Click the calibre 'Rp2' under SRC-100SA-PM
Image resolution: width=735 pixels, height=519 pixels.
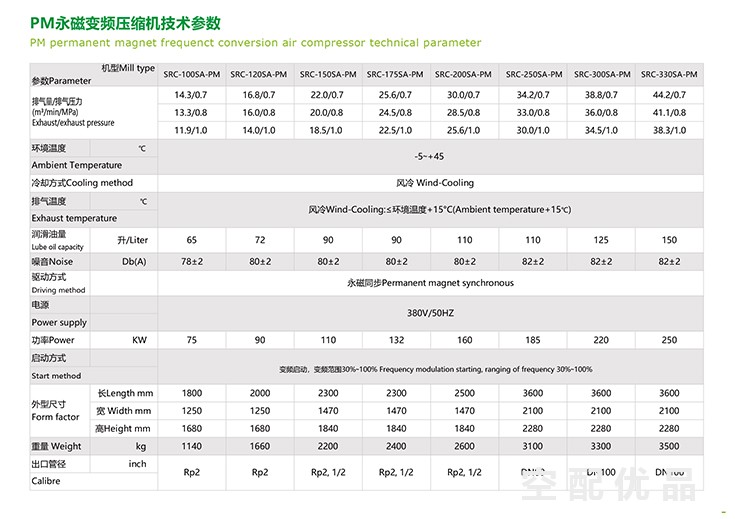(x=192, y=472)
